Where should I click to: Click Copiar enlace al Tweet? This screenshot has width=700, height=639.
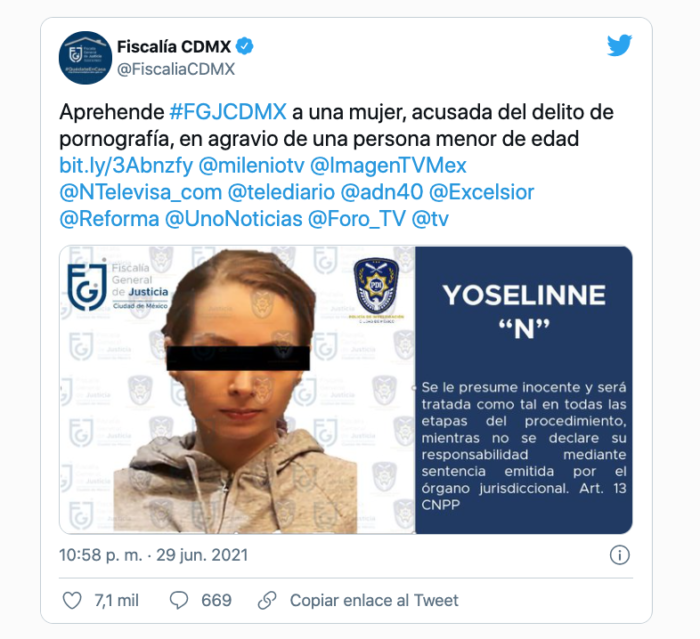click(x=374, y=601)
